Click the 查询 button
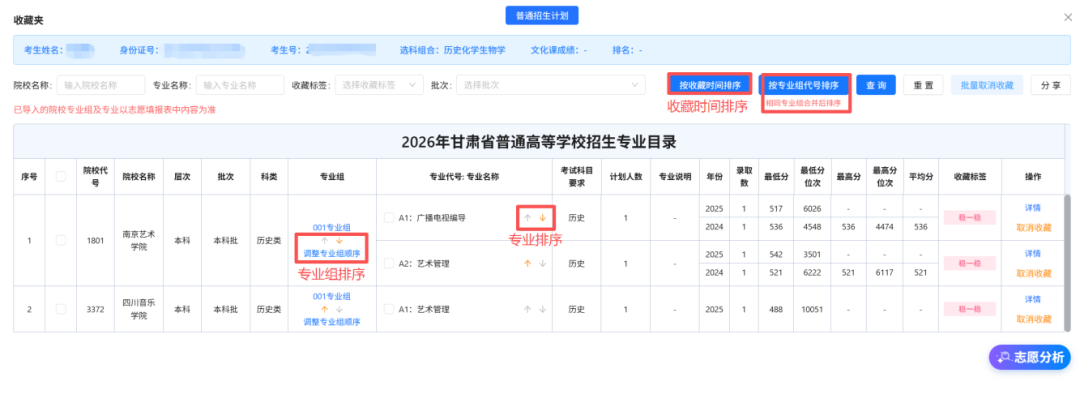1080x403 pixels. pyautogui.click(x=875, y=85)
